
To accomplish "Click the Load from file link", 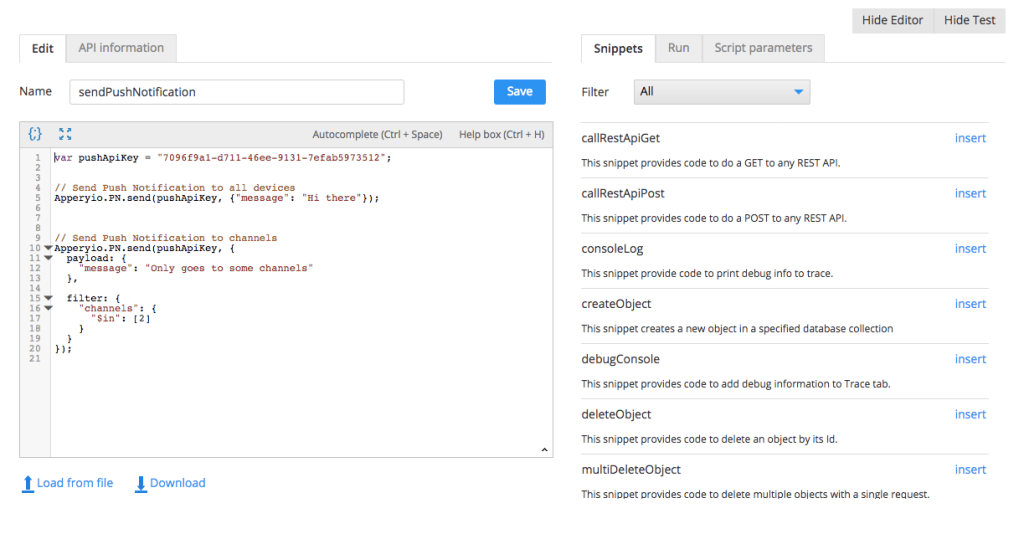I will (74, 483).
